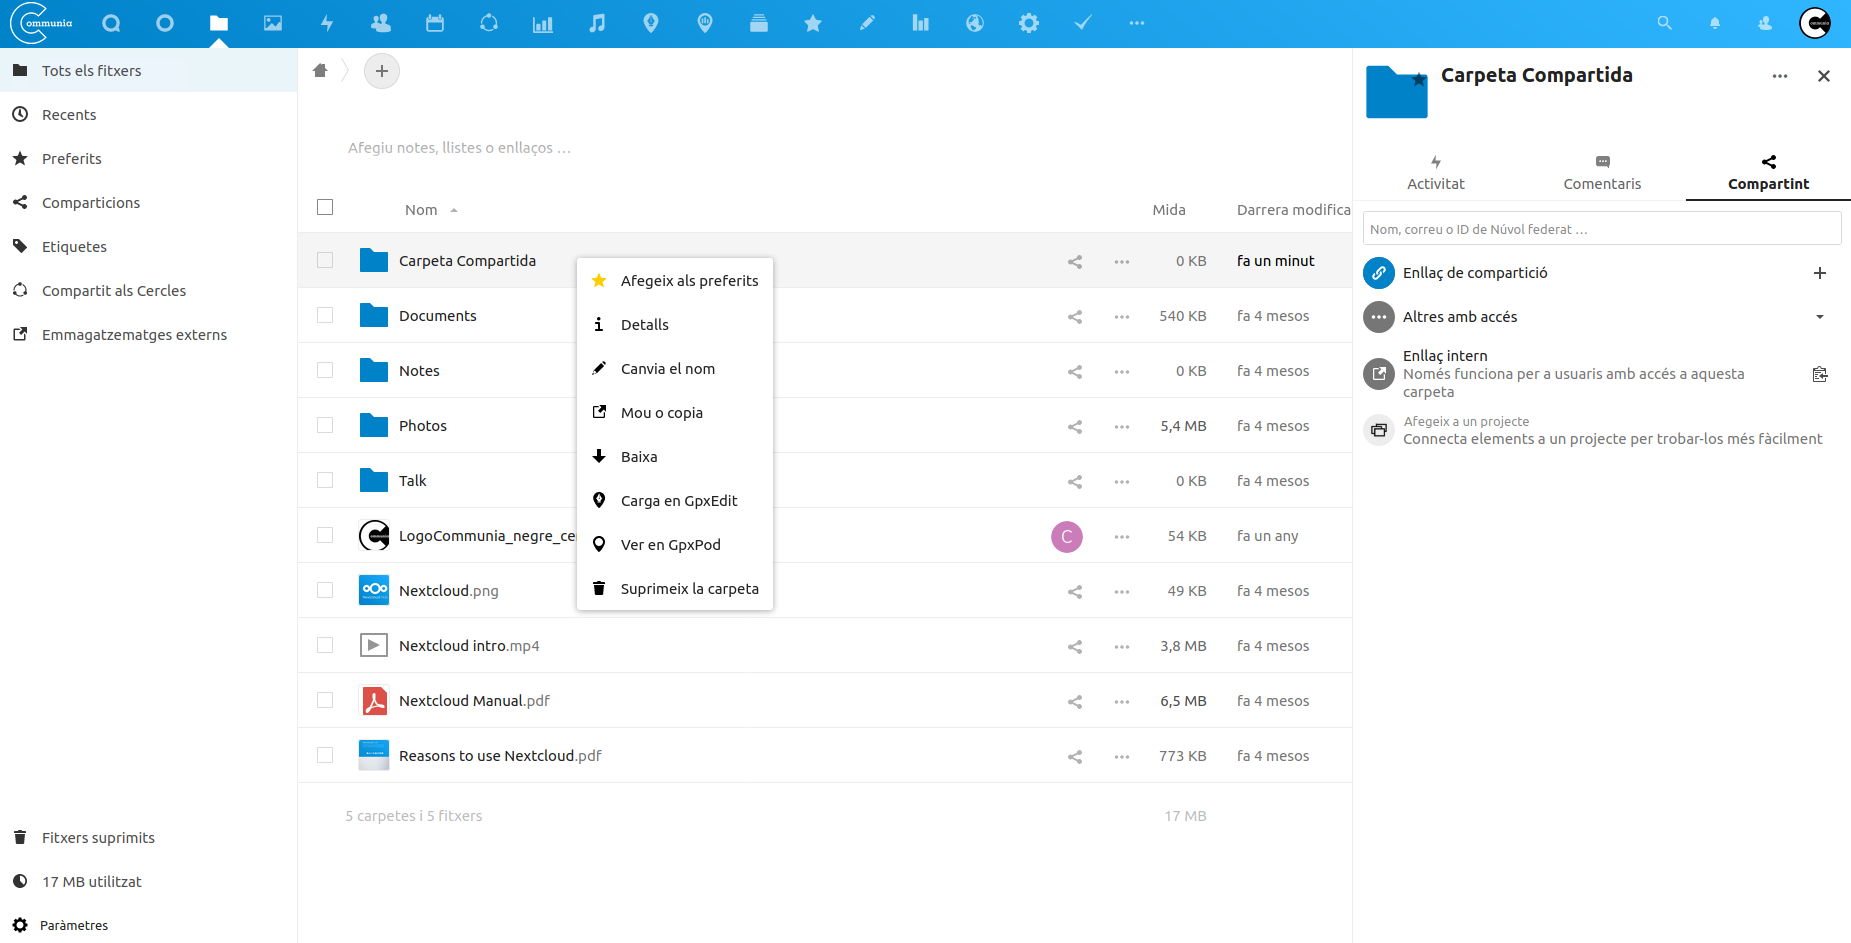
Task: Open the globe app icon in top bar
Action: click(975, 23)
